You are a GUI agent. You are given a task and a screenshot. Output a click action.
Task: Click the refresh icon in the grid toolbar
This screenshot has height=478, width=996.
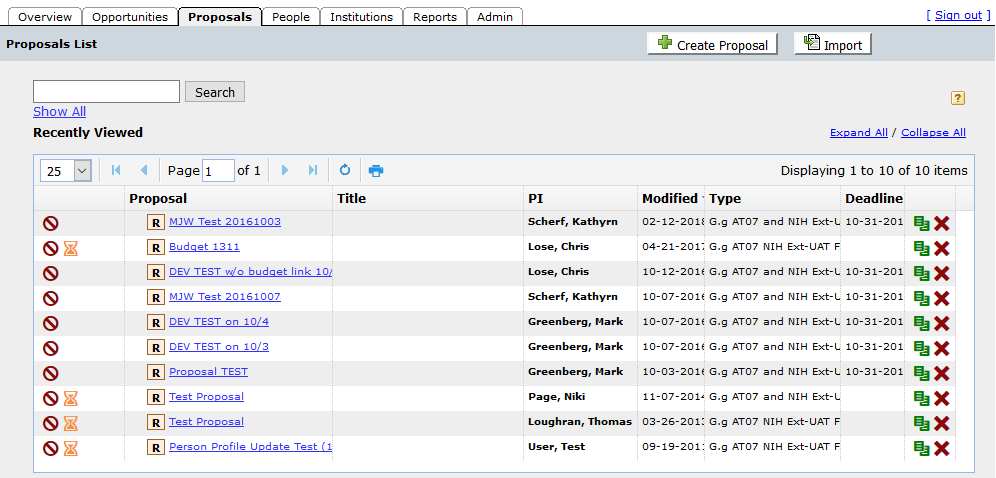[x=345, y=170]
